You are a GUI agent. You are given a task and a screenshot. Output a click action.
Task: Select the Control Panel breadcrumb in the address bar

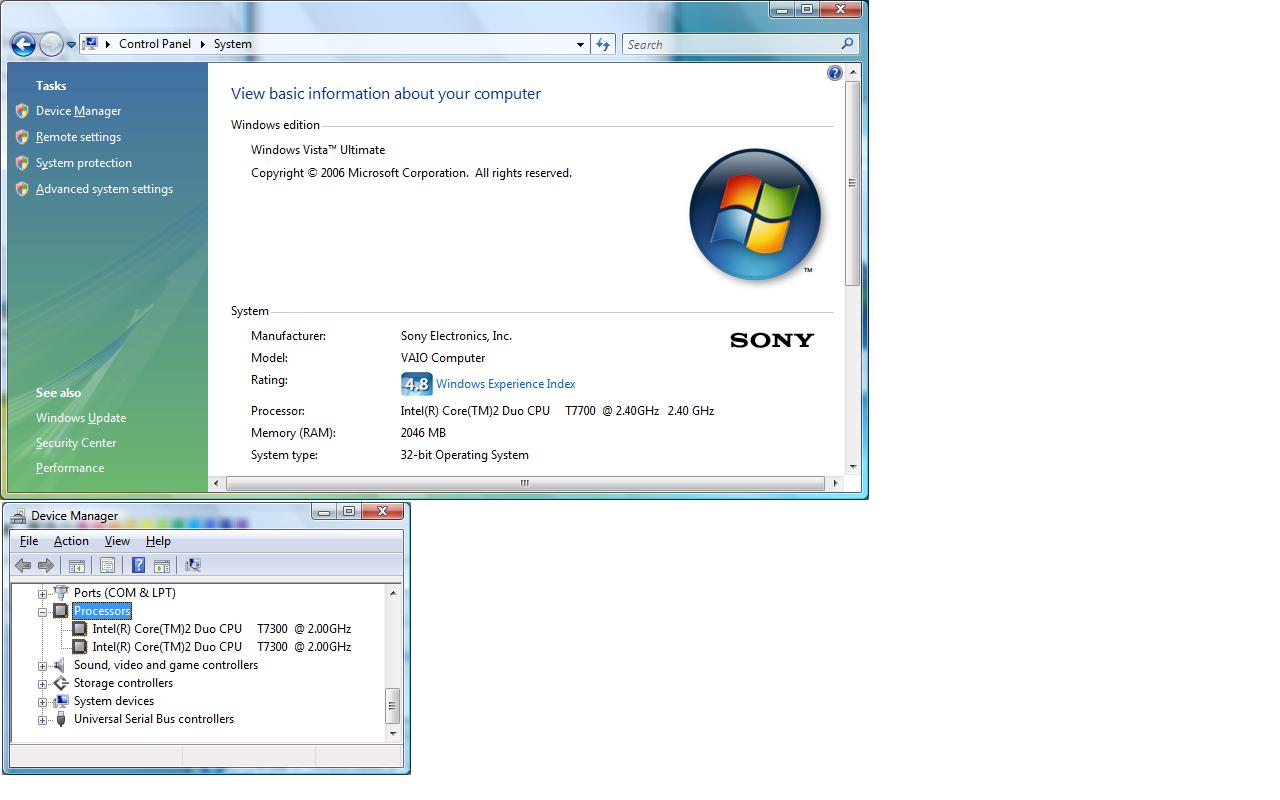[155, 44]
